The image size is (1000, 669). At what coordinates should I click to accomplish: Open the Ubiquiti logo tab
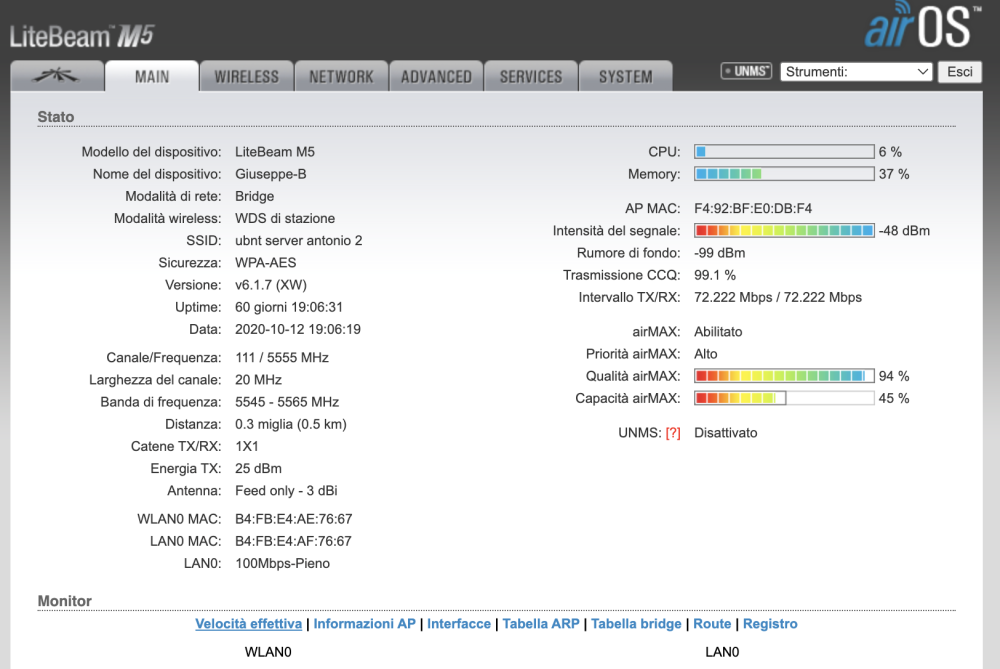(x=56, y=76)
